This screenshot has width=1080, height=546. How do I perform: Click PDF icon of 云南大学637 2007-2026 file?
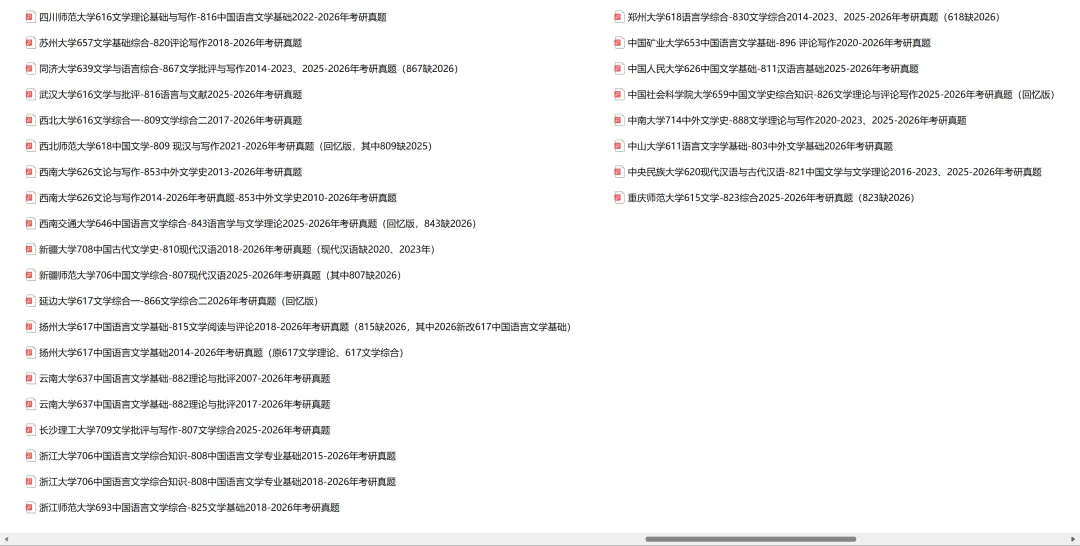point(30,378)
